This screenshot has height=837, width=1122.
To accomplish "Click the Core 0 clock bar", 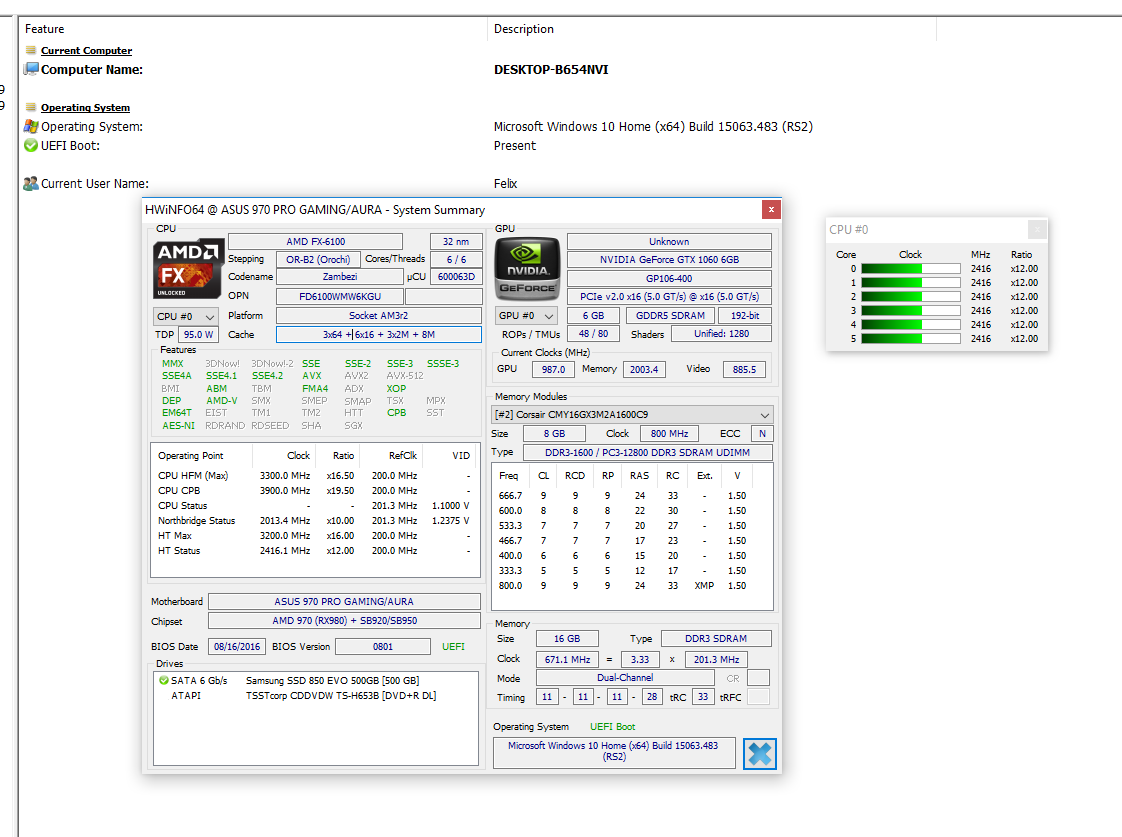I will 910,268.
